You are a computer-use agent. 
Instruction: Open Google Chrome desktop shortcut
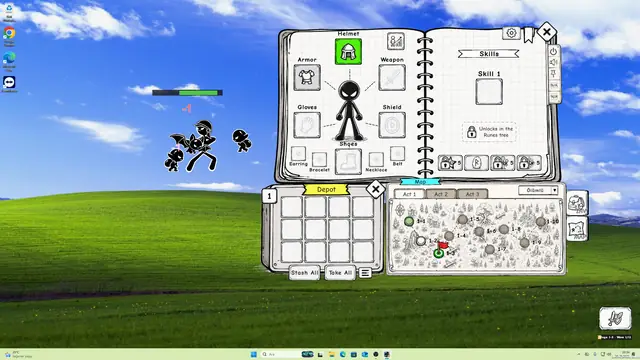[x=9, y=33]
